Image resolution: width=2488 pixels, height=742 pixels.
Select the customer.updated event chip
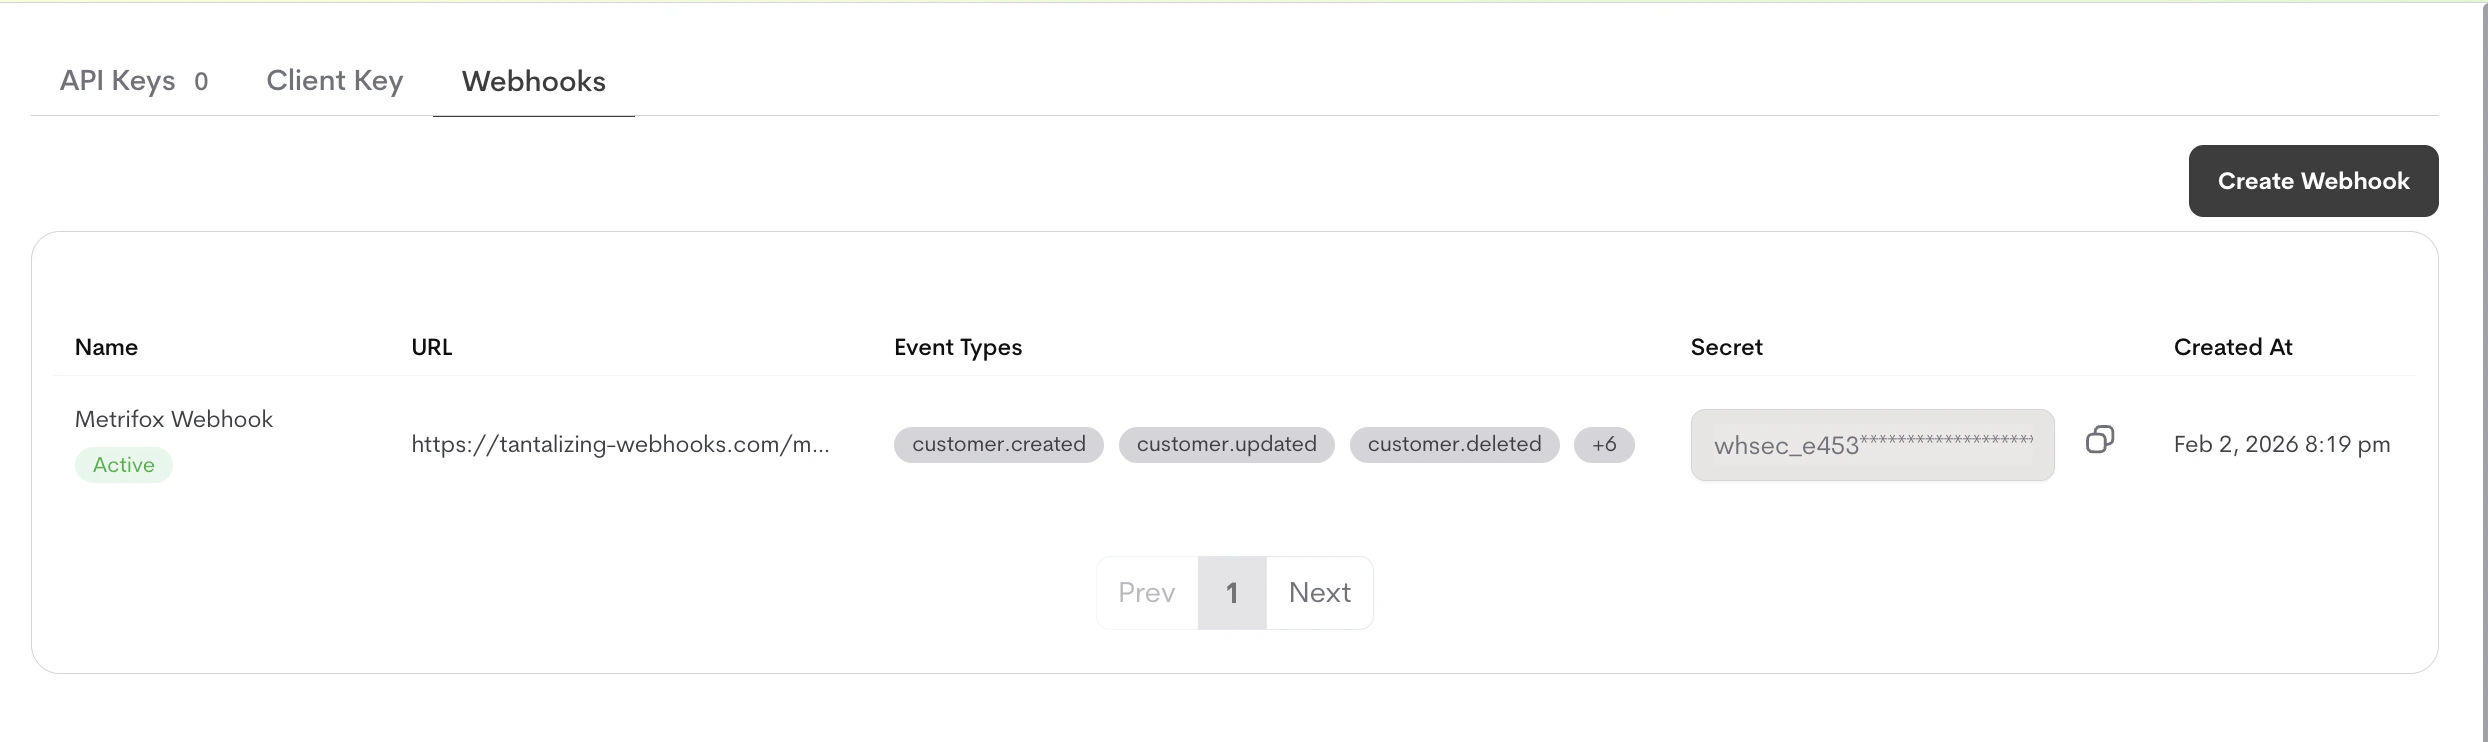[1226, 445]
